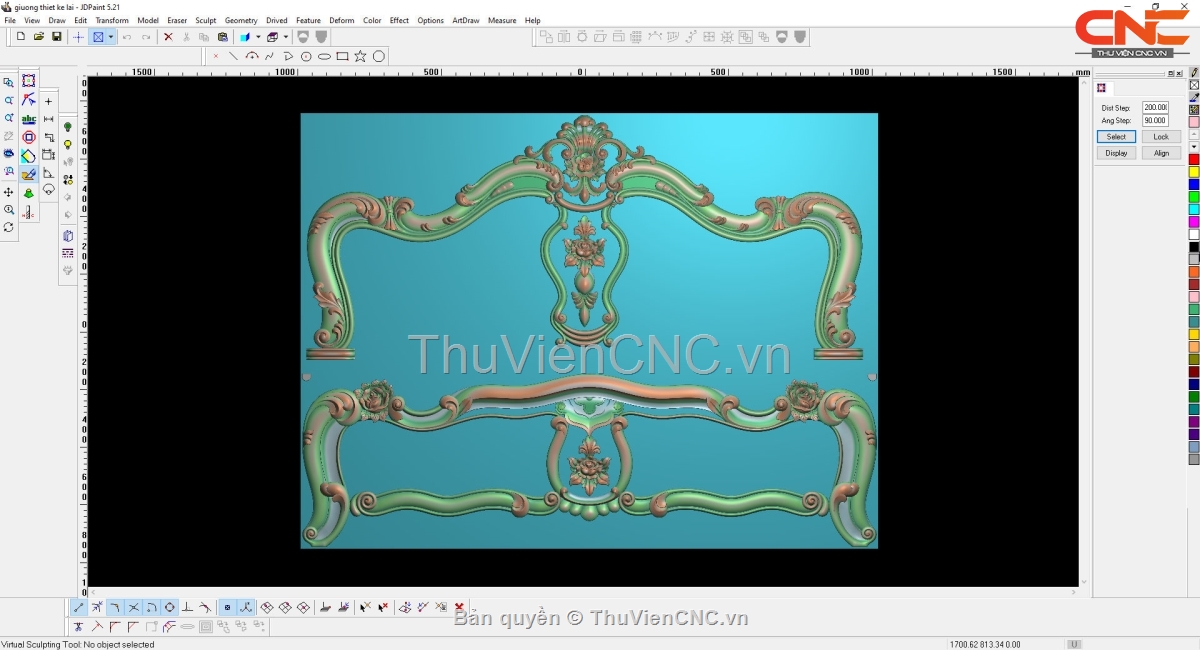
Task: Select the ellipse drawing tool
Action: (x=324, y=56)
